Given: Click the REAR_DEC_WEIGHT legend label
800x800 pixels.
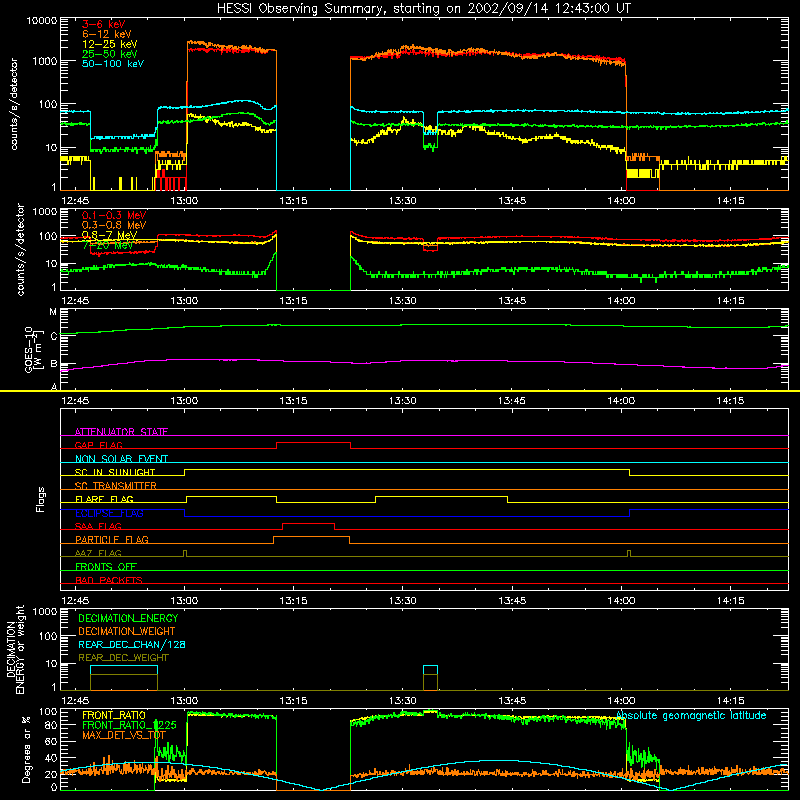Looking at the screenshot, I should [x=123, y=658].
